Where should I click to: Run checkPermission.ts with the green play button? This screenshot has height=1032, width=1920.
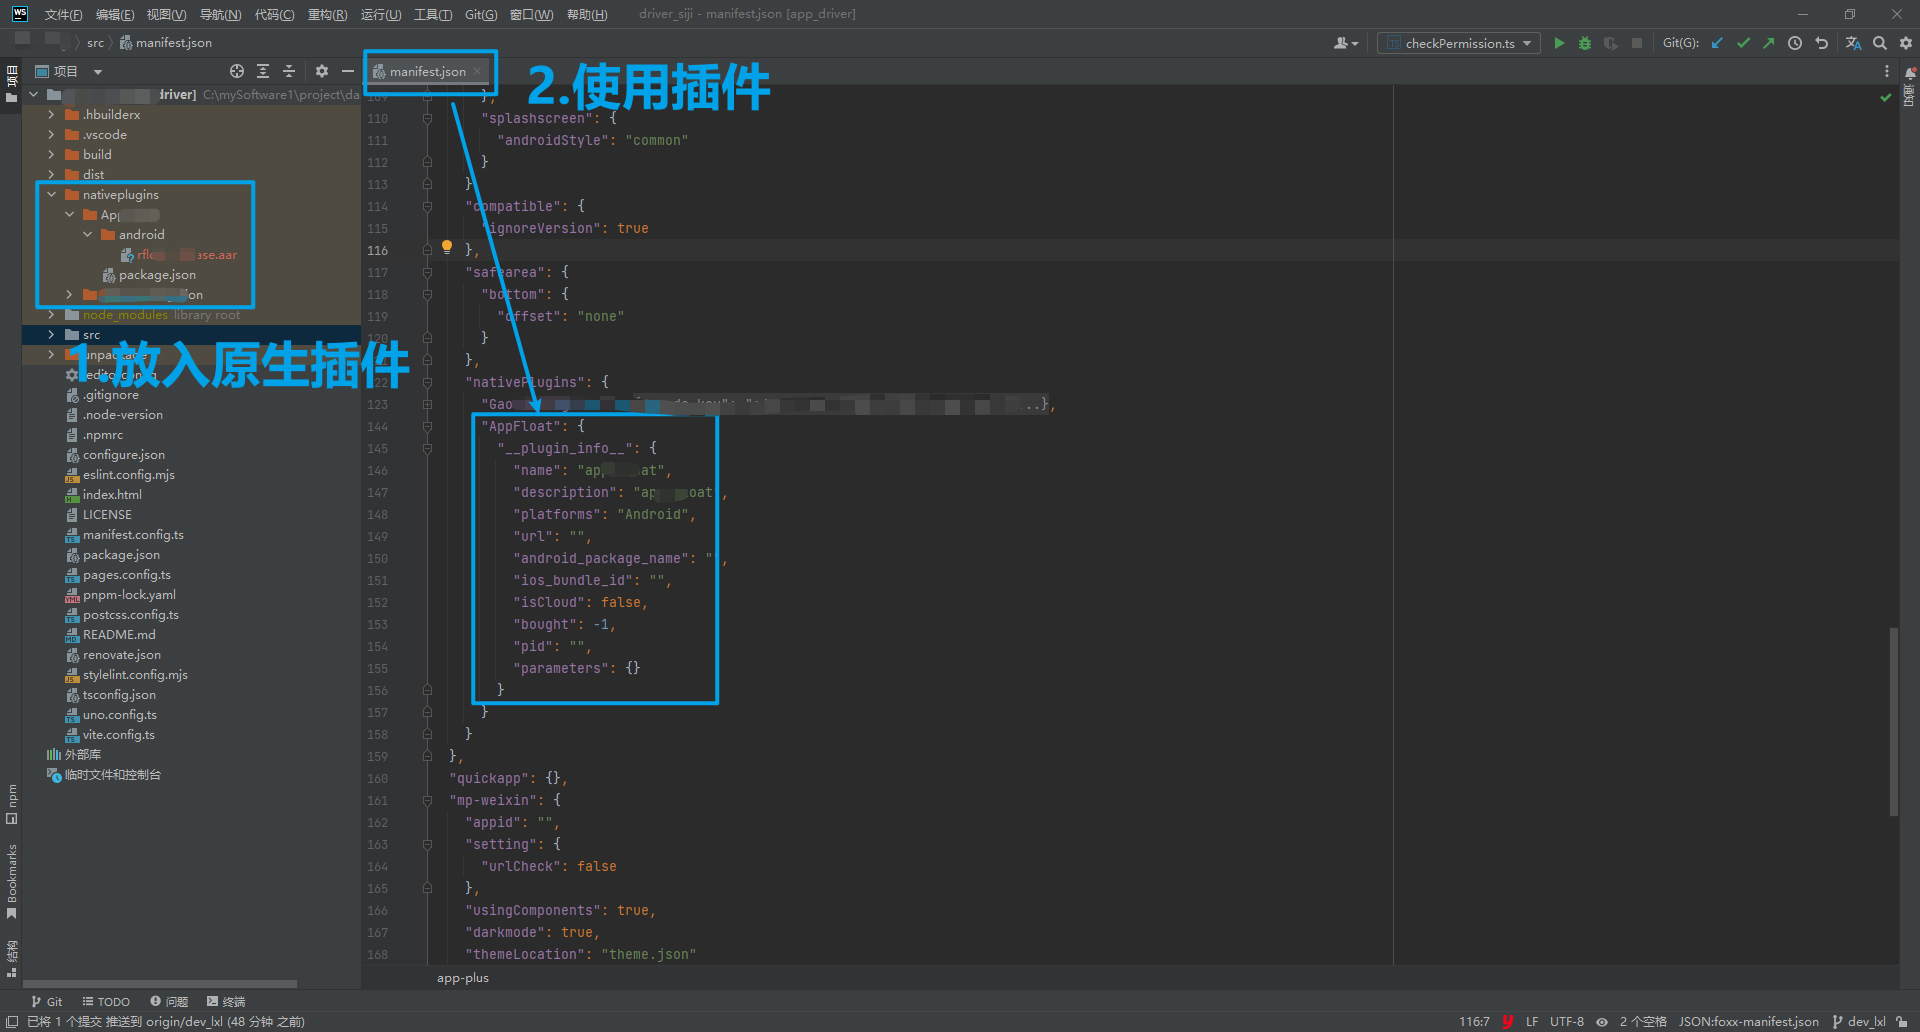tap(1559, 43)
